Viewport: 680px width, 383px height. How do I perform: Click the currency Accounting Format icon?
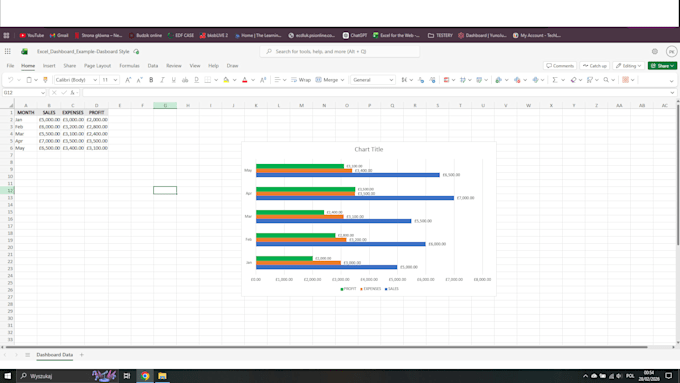coord(404,80)
